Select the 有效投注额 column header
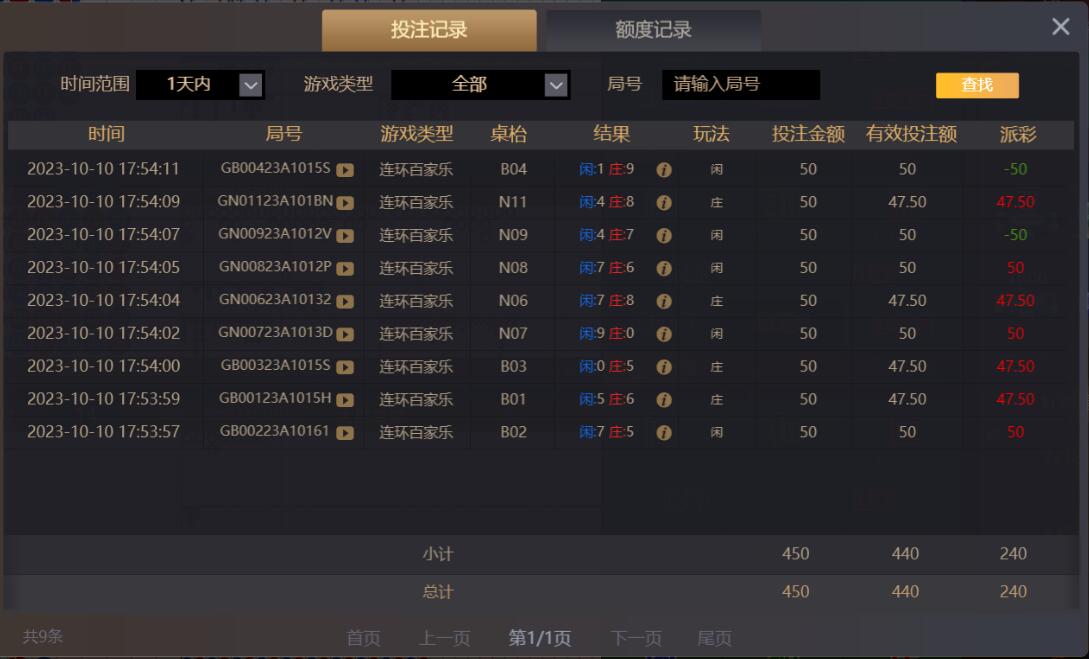Viewport: 1089px width, 659px height. pyautogui.click(x=911, y=134)
